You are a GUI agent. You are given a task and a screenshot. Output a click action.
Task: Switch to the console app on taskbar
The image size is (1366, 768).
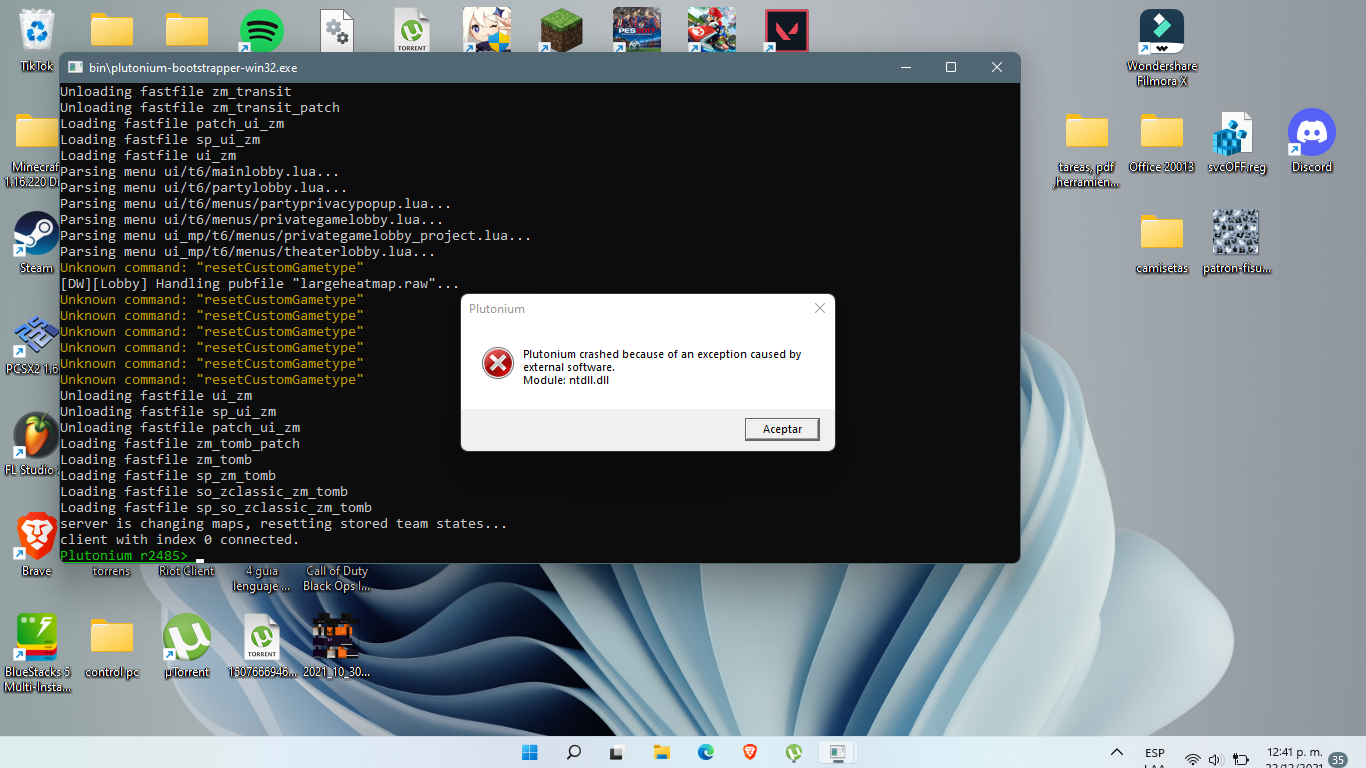[x=838, y=752]
